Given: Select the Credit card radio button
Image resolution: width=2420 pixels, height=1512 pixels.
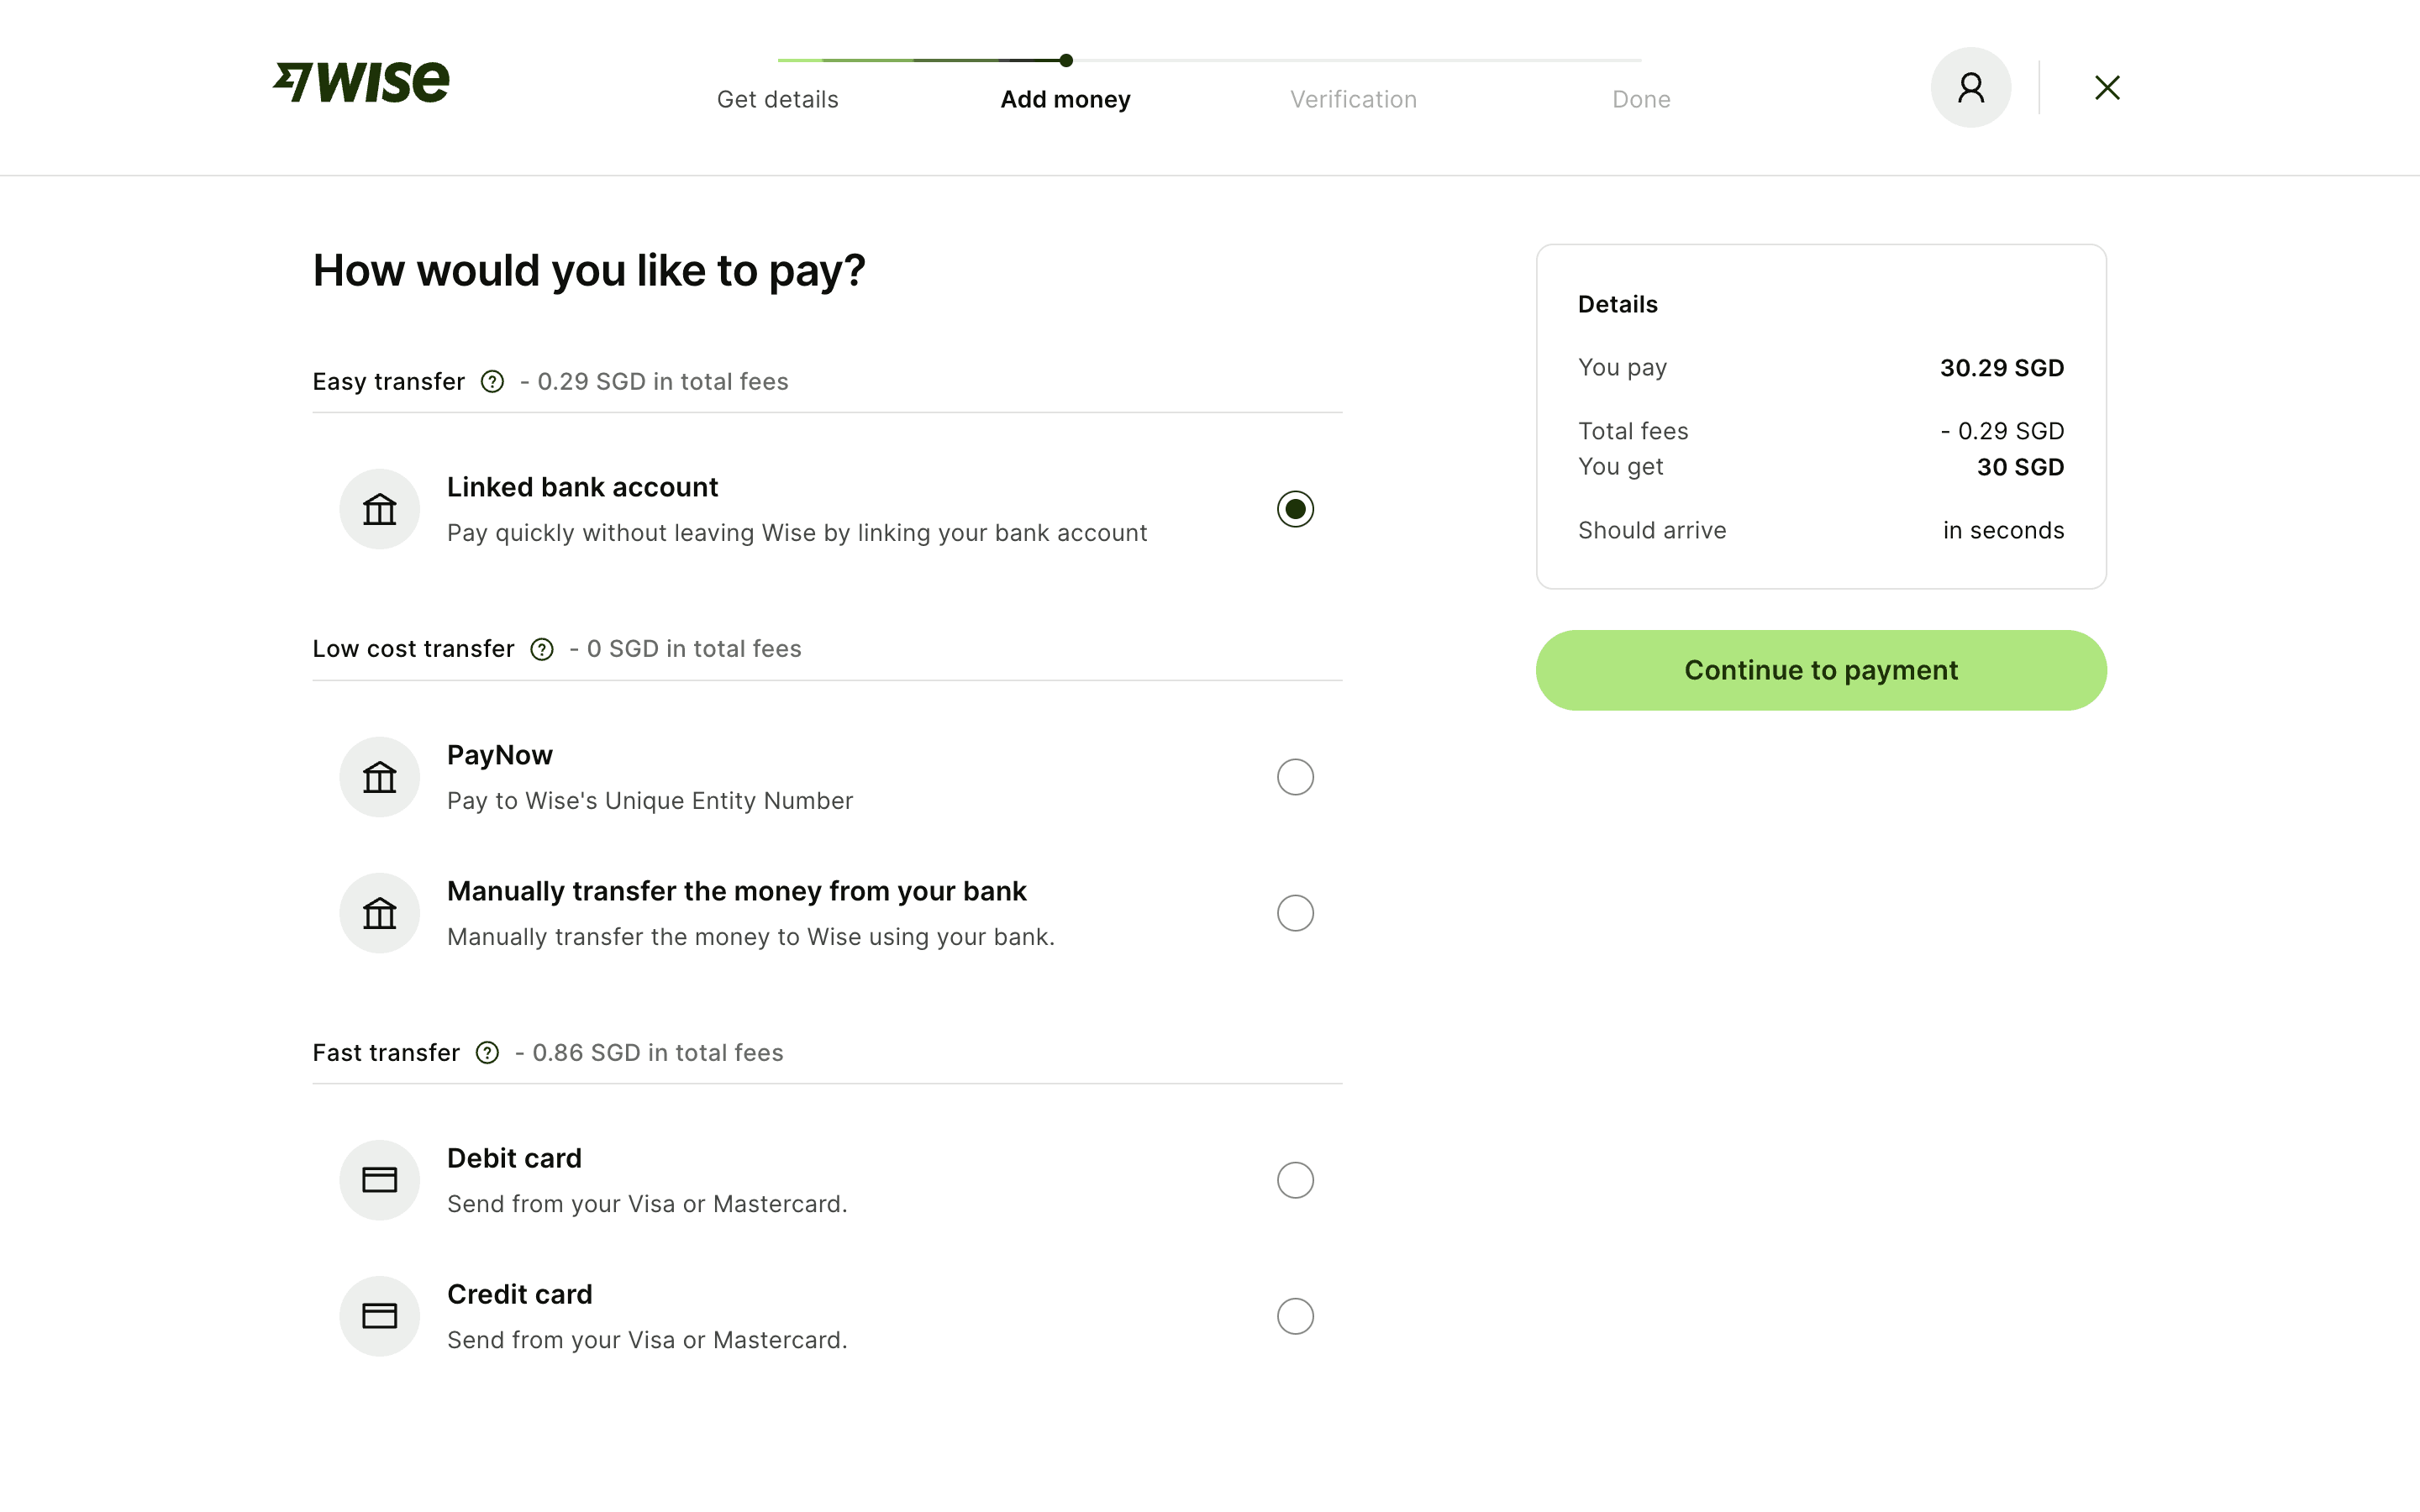Looking at the screenshot, I should click(x=1295, y=1316).
